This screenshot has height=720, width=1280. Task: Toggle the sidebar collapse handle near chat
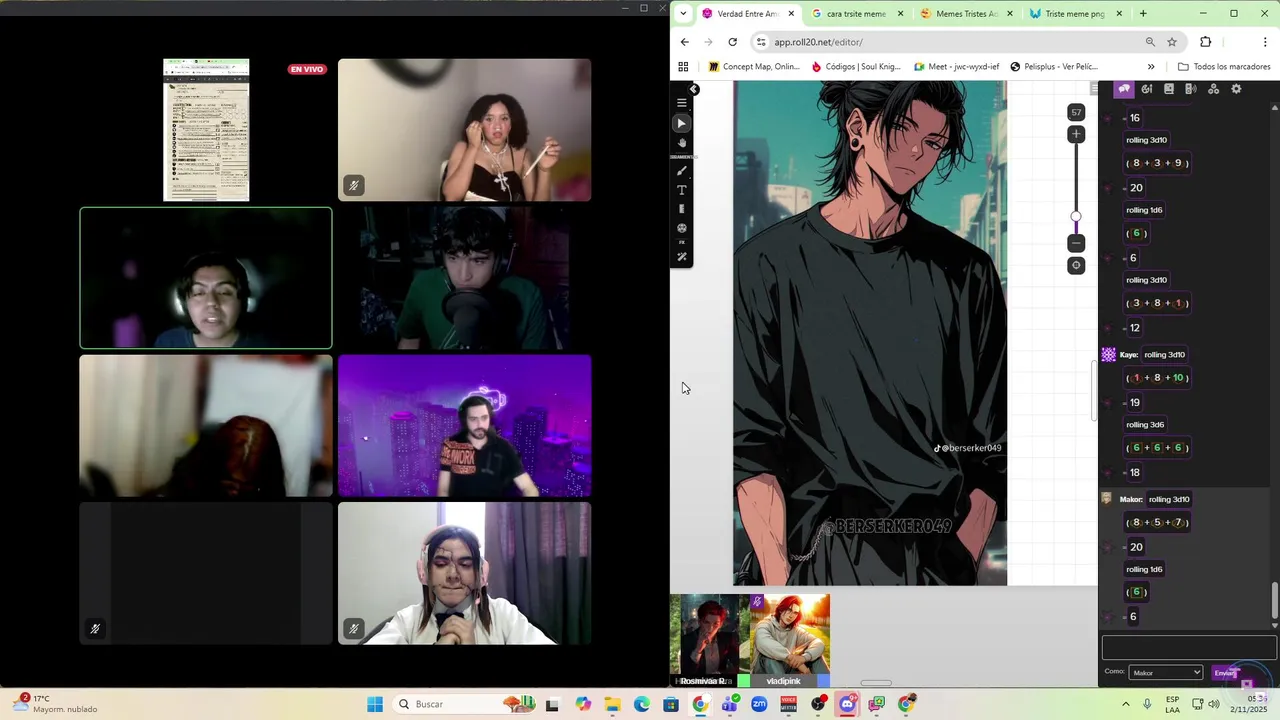1095,89
